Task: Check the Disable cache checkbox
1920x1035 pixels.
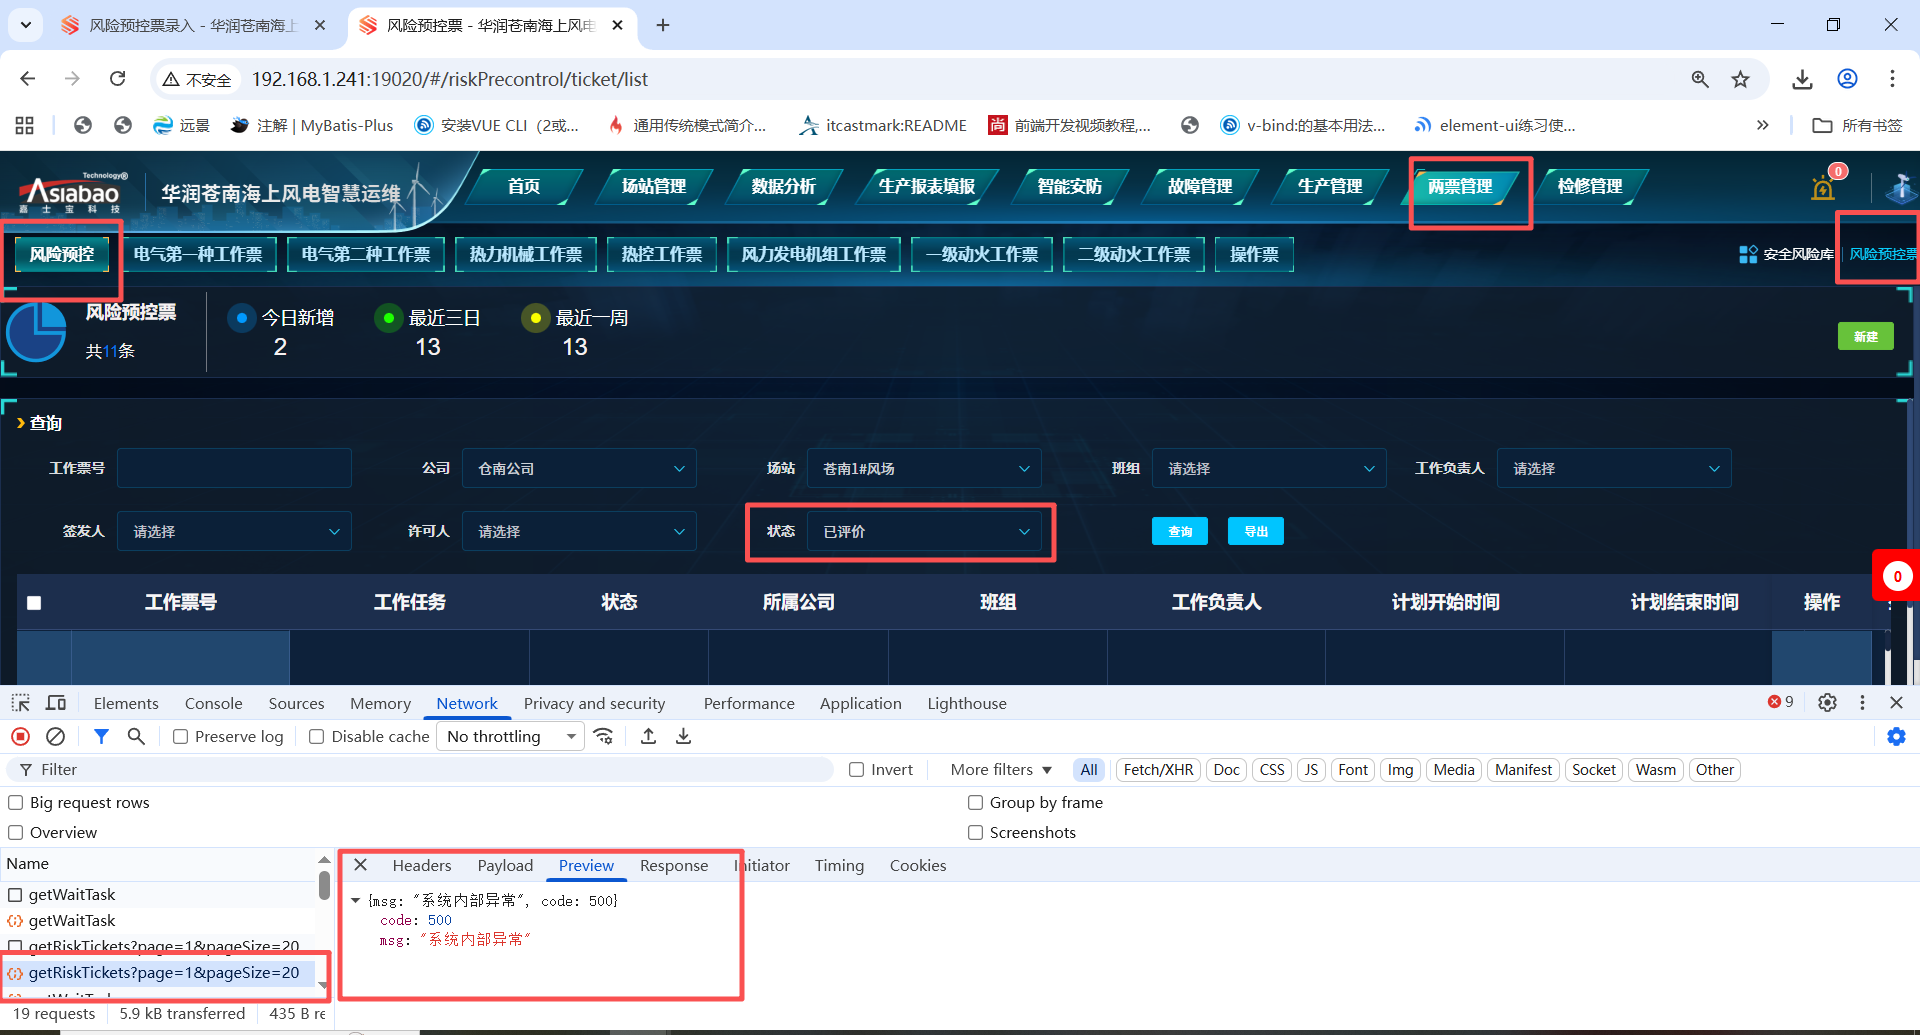Action: 317,737
